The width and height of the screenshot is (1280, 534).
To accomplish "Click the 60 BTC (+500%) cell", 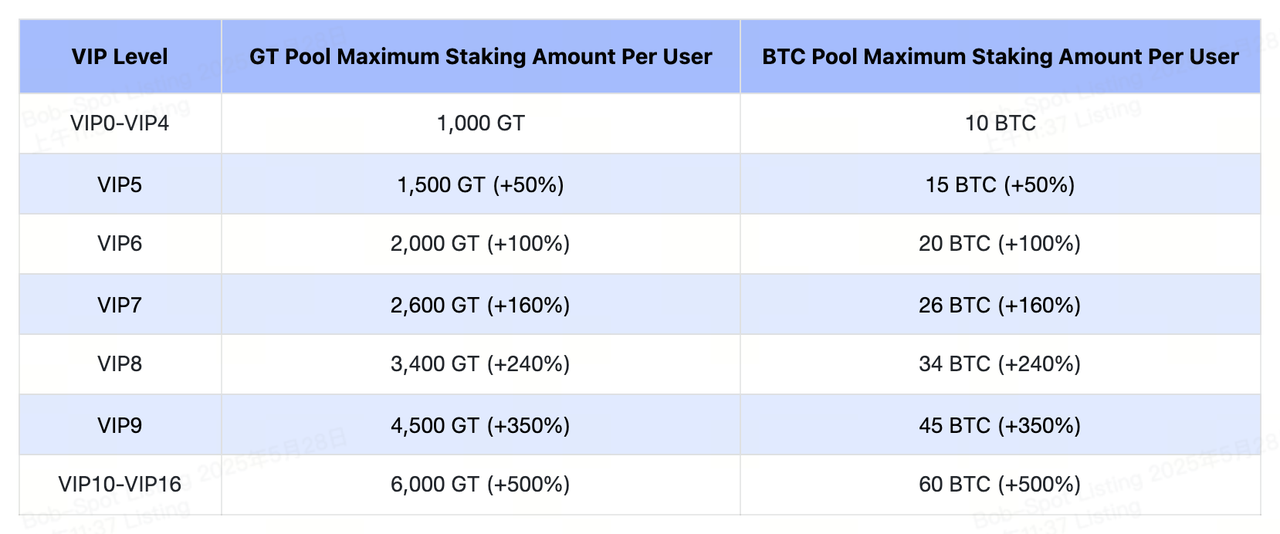I will coord(1000,485).
